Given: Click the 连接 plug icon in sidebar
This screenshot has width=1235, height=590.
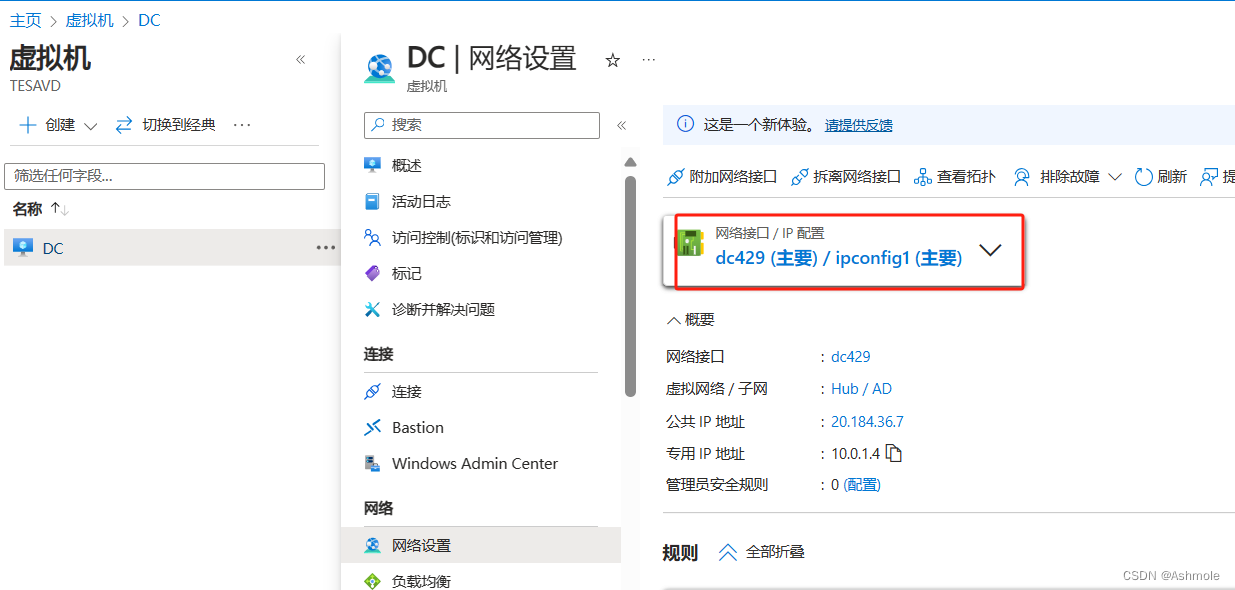Looking at the screenshot, I should (x=373, y=391).
